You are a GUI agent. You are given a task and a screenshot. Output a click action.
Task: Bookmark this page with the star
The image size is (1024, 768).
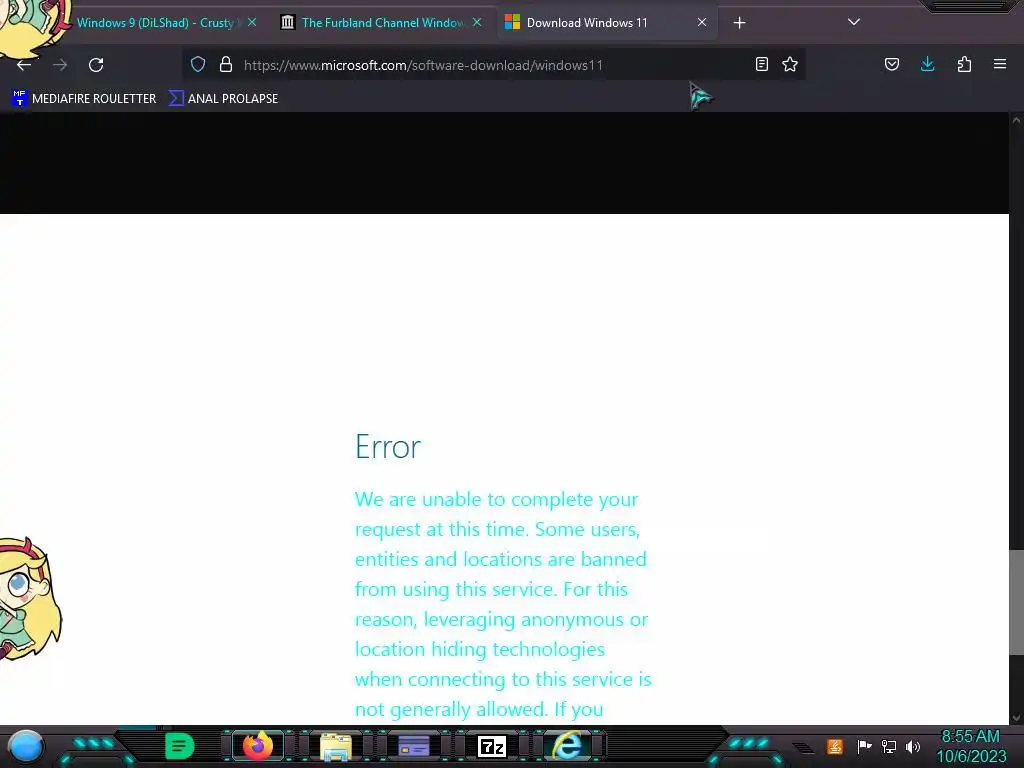point(790,64)
